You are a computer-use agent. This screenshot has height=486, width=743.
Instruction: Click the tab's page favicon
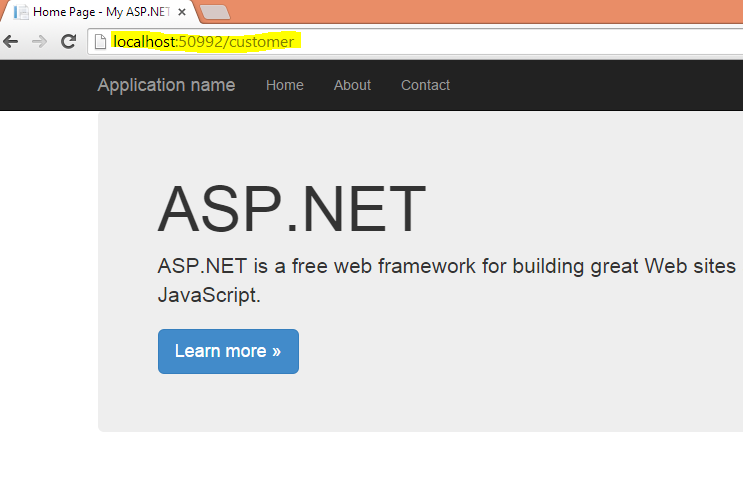coord(21,12)
